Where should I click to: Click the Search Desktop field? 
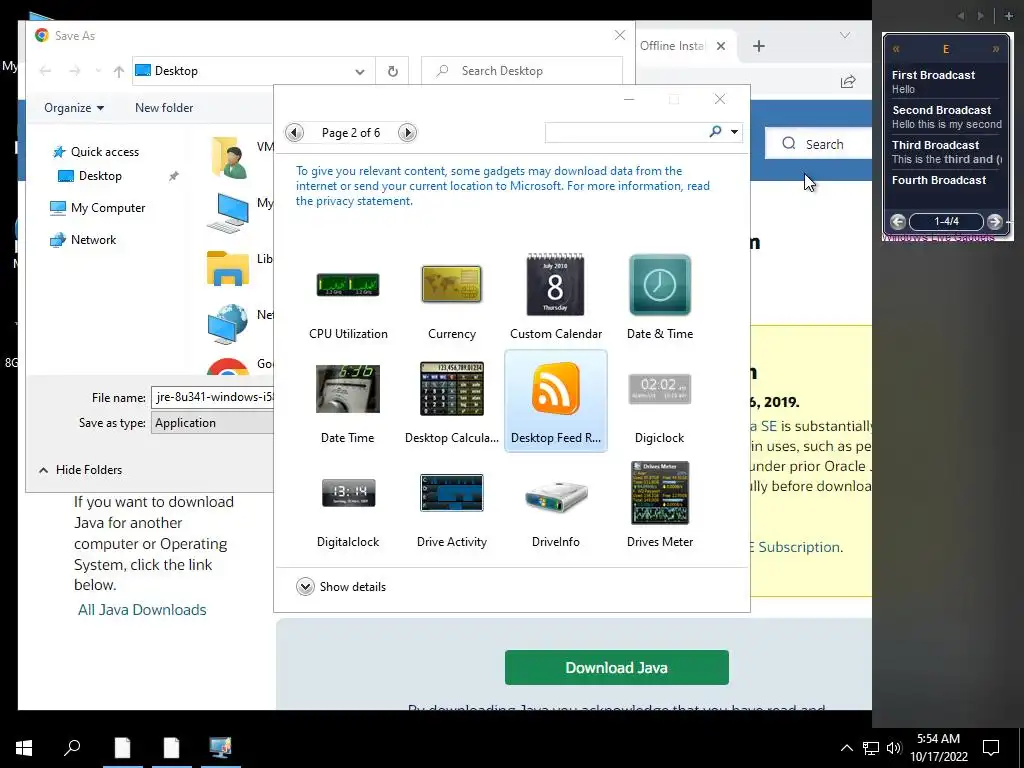click(522, 71)
